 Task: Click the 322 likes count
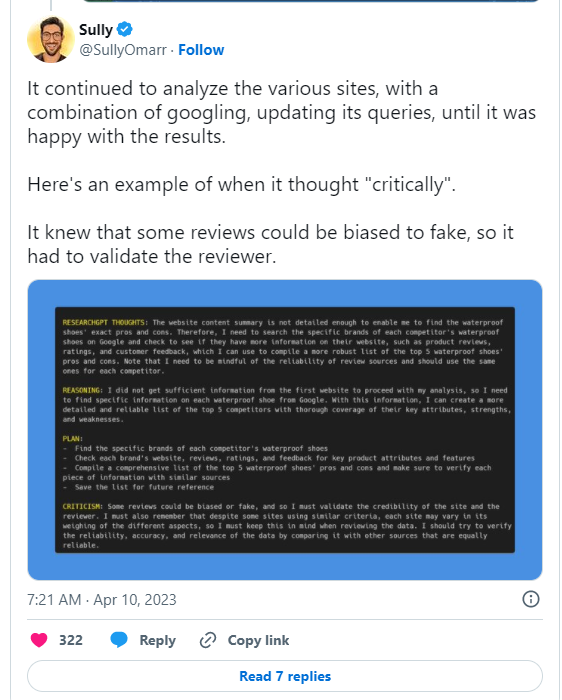point(71,640)
